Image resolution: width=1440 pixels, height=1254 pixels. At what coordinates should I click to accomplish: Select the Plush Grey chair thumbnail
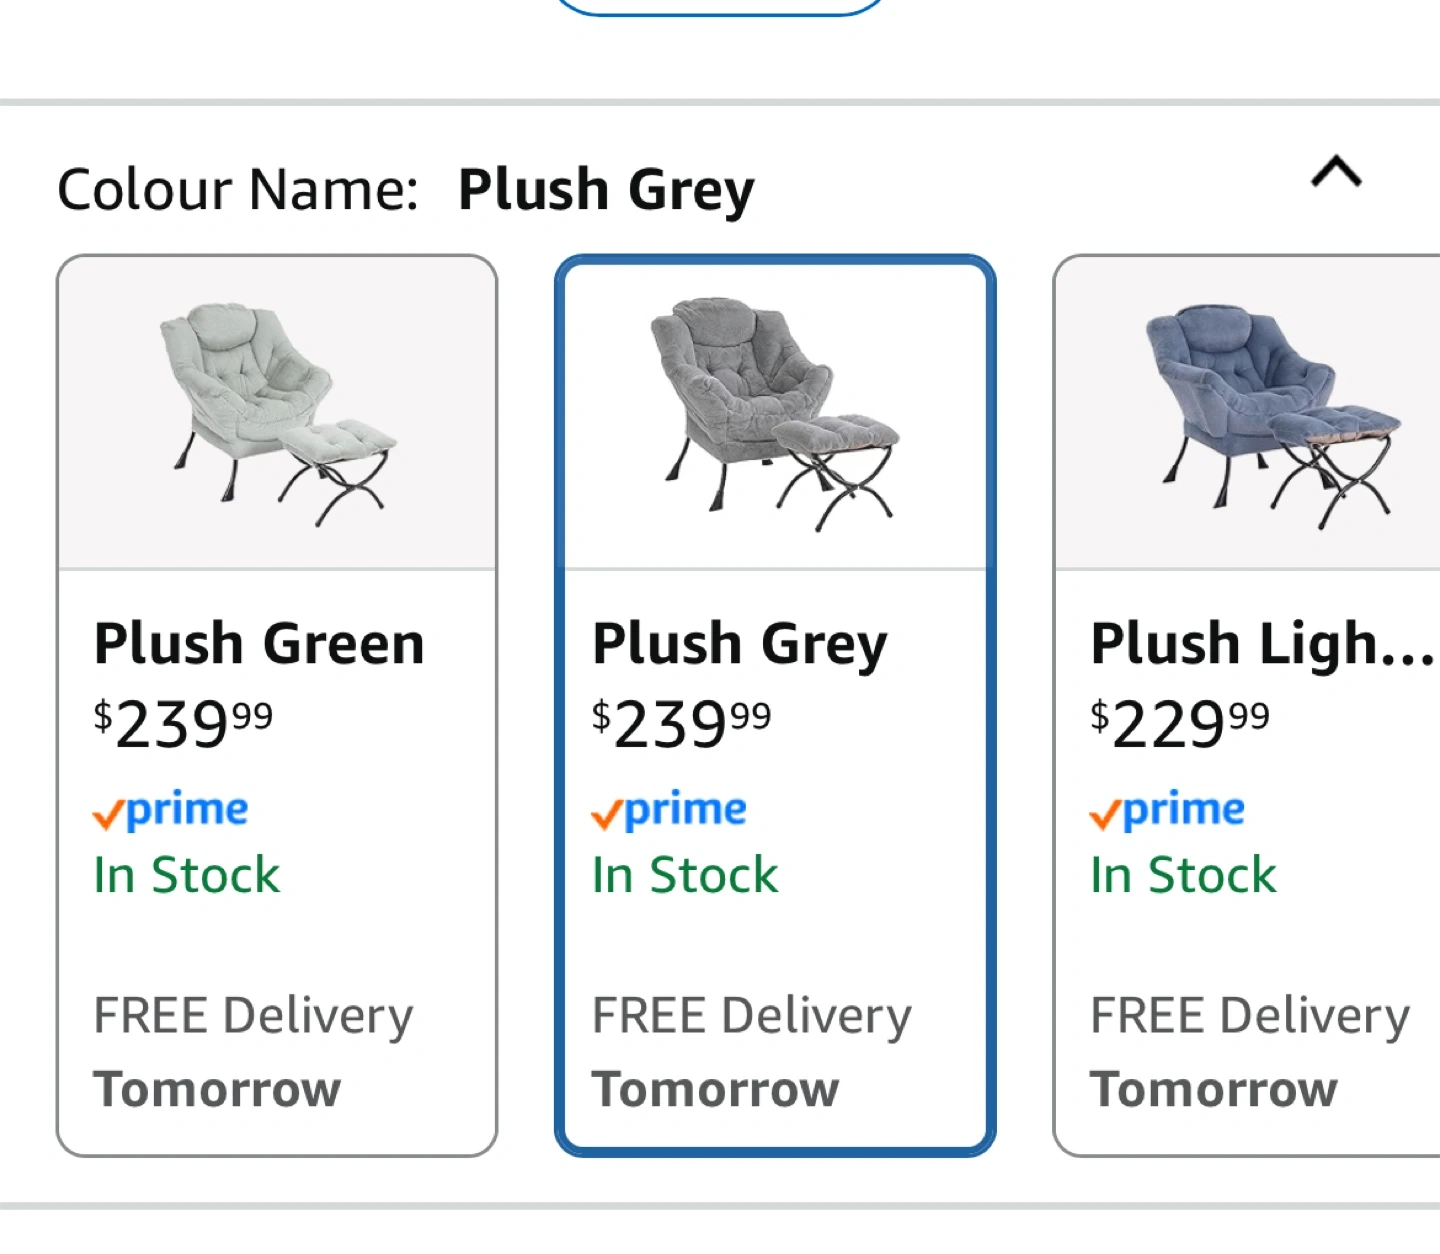[775, 414]
